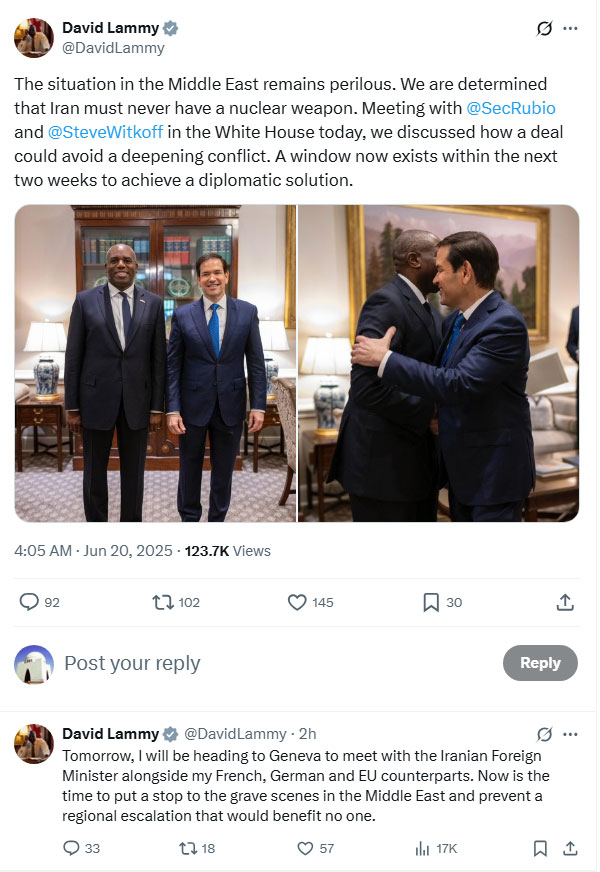Click the Grok icon on main post

pos(545,29)
